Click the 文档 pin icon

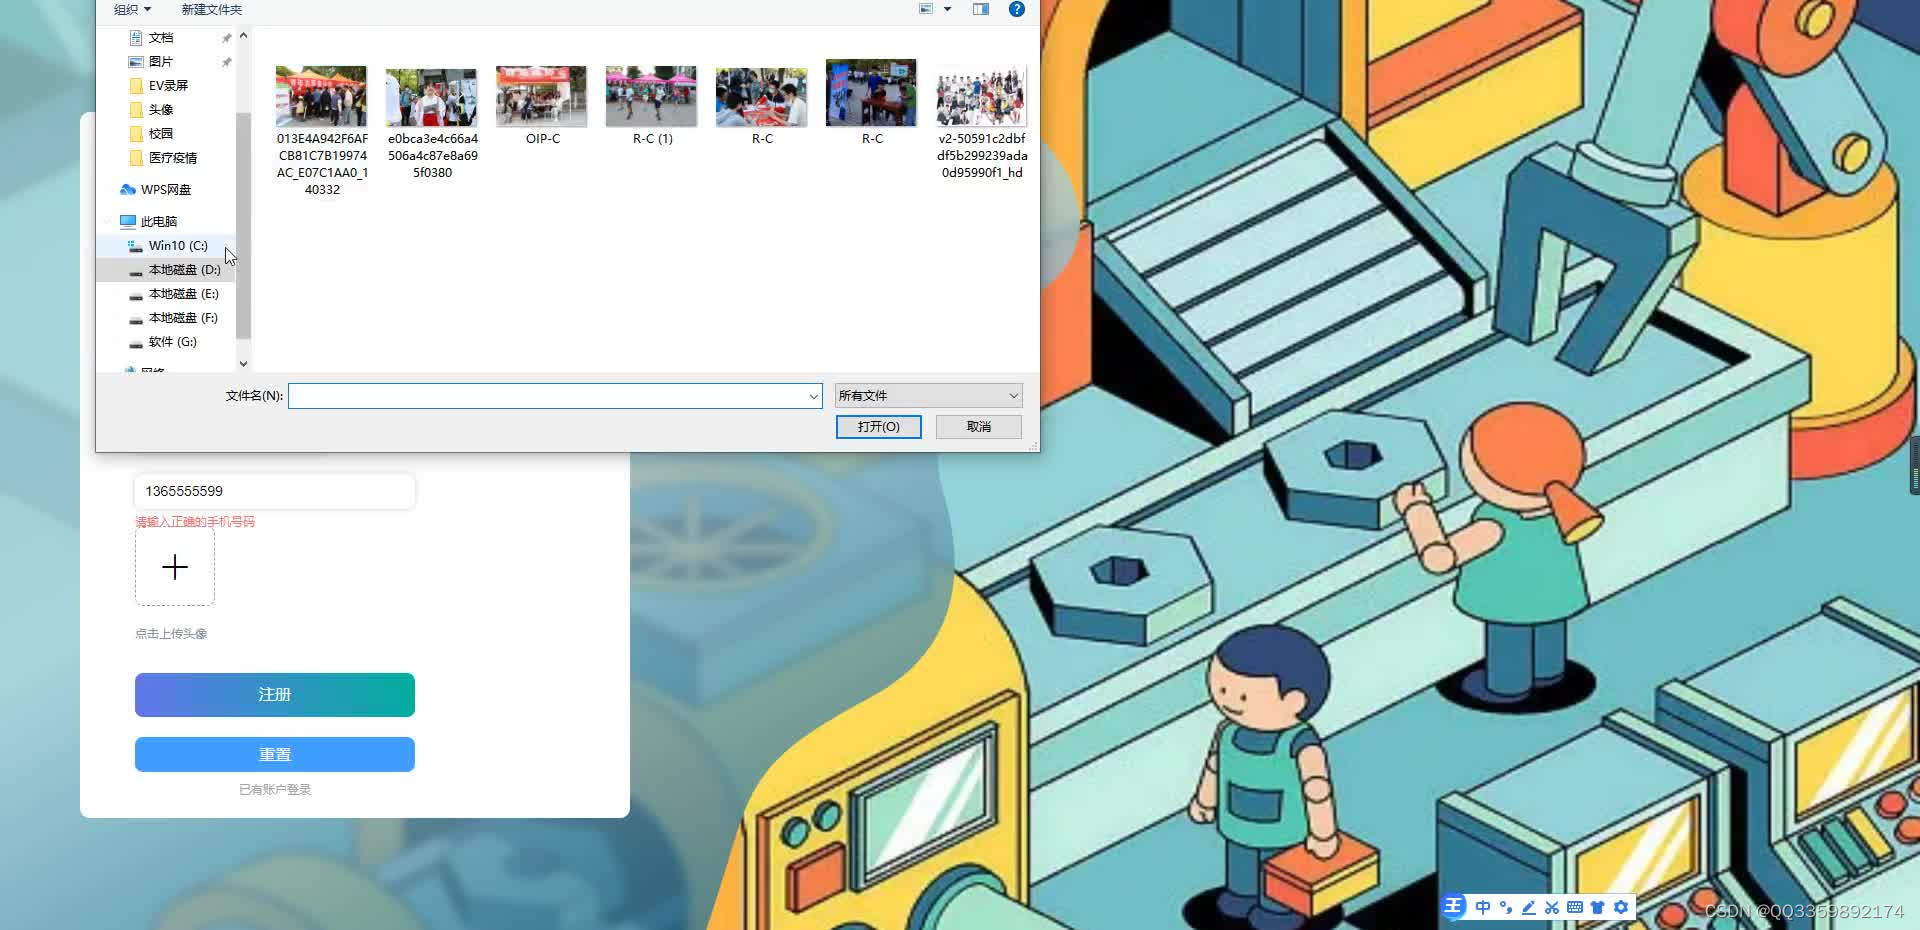tap(226, 38)
